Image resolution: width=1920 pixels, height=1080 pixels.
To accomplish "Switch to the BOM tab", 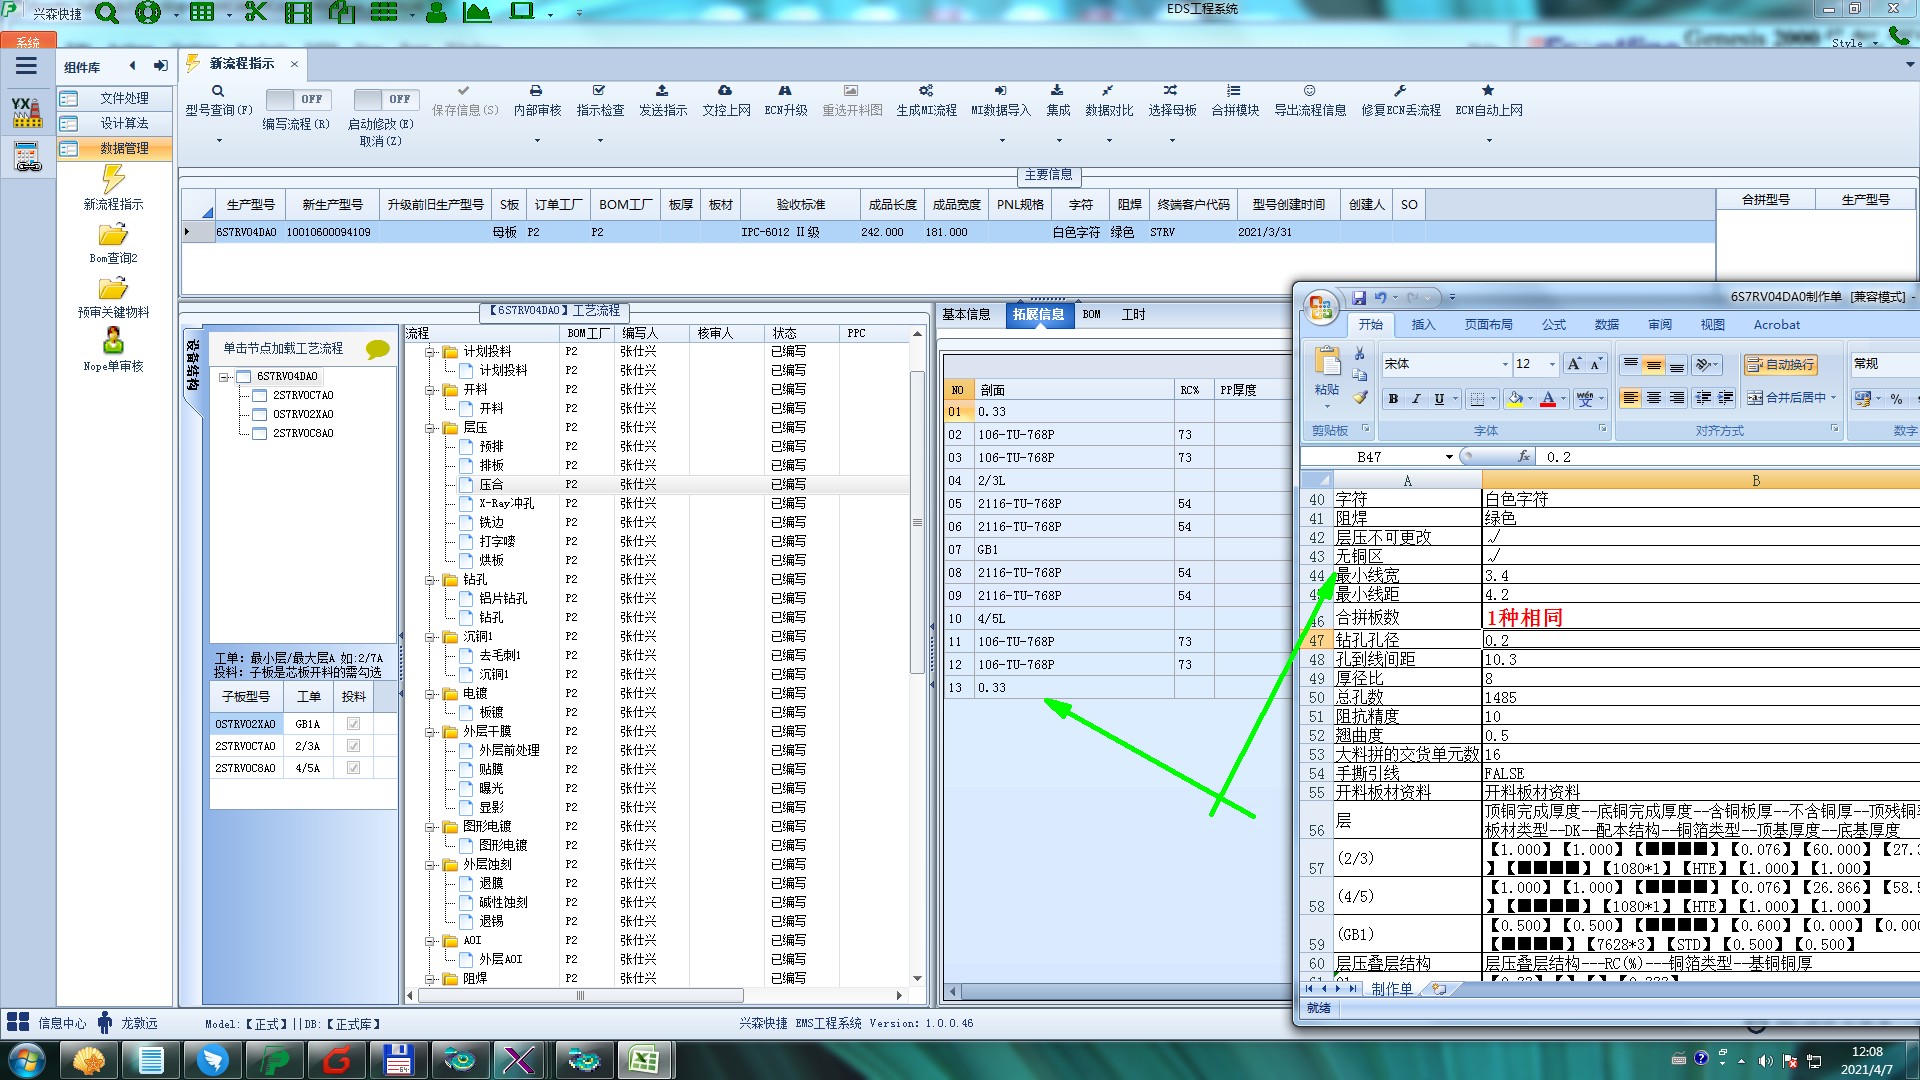I will tap(1091, 315).
